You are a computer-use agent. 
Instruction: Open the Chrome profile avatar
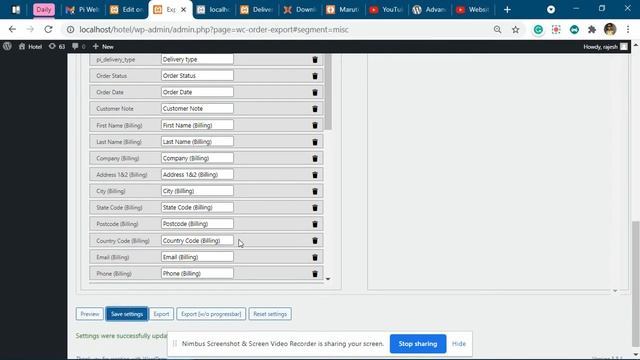(610, 29)
